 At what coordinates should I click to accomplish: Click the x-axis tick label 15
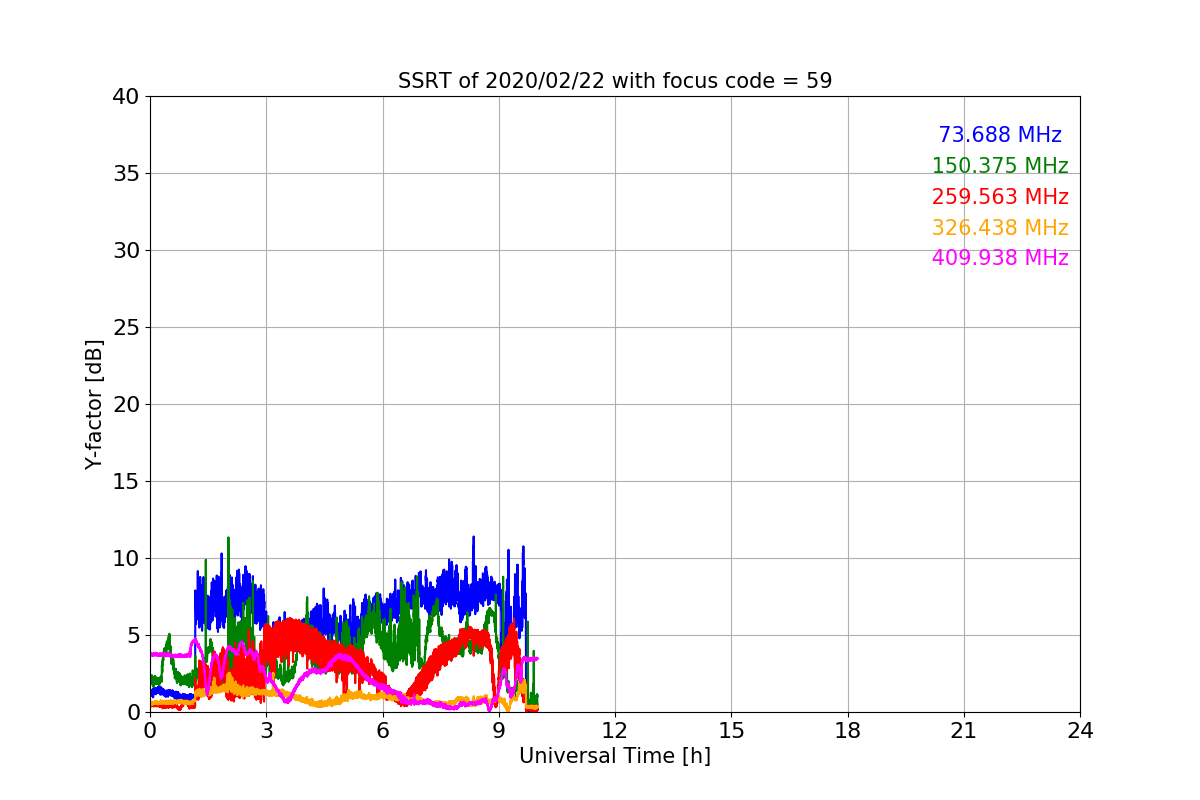coord(731,731)
